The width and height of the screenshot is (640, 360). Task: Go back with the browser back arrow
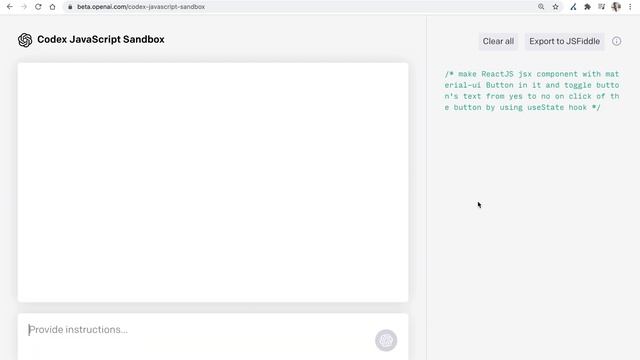point(10,7)
